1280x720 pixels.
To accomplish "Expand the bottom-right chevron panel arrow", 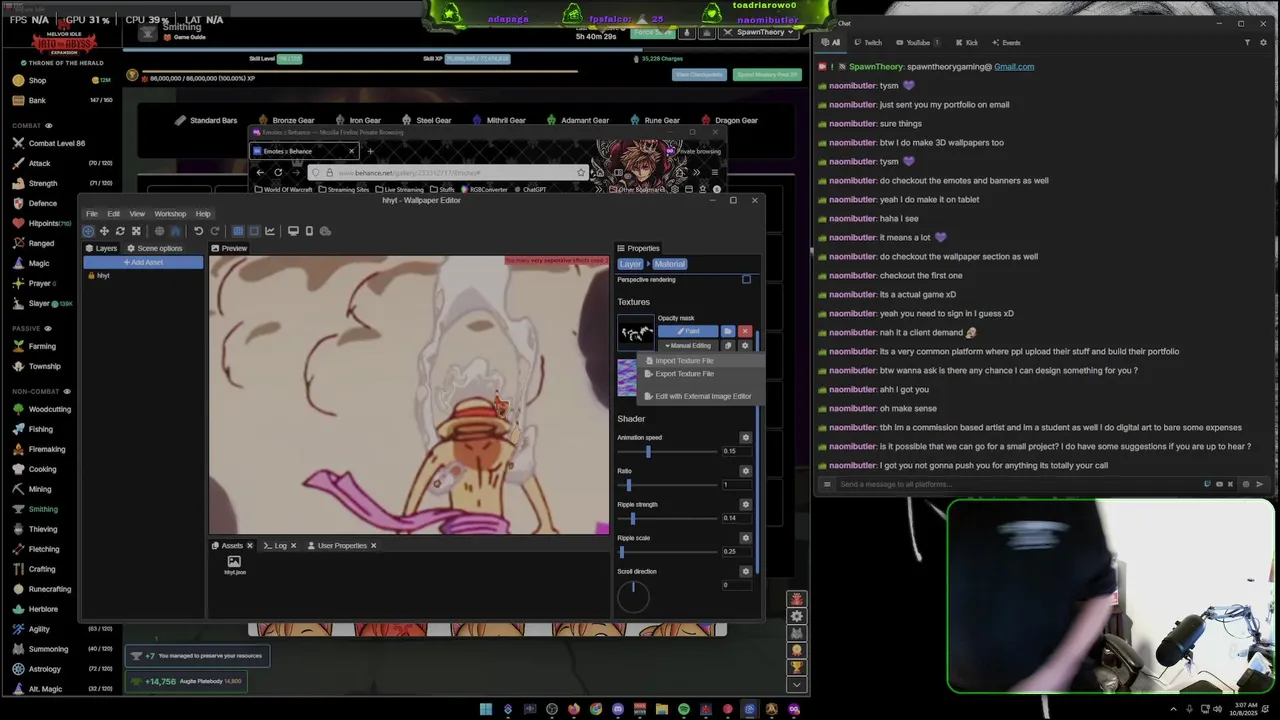I will pyautogui.click(x=796, y=685).
